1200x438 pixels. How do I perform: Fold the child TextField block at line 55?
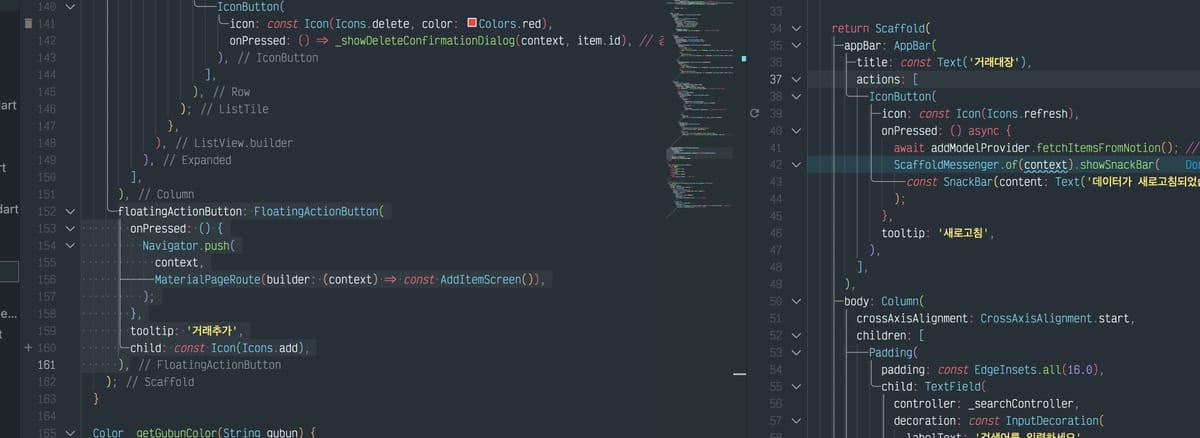coord(796,386)
